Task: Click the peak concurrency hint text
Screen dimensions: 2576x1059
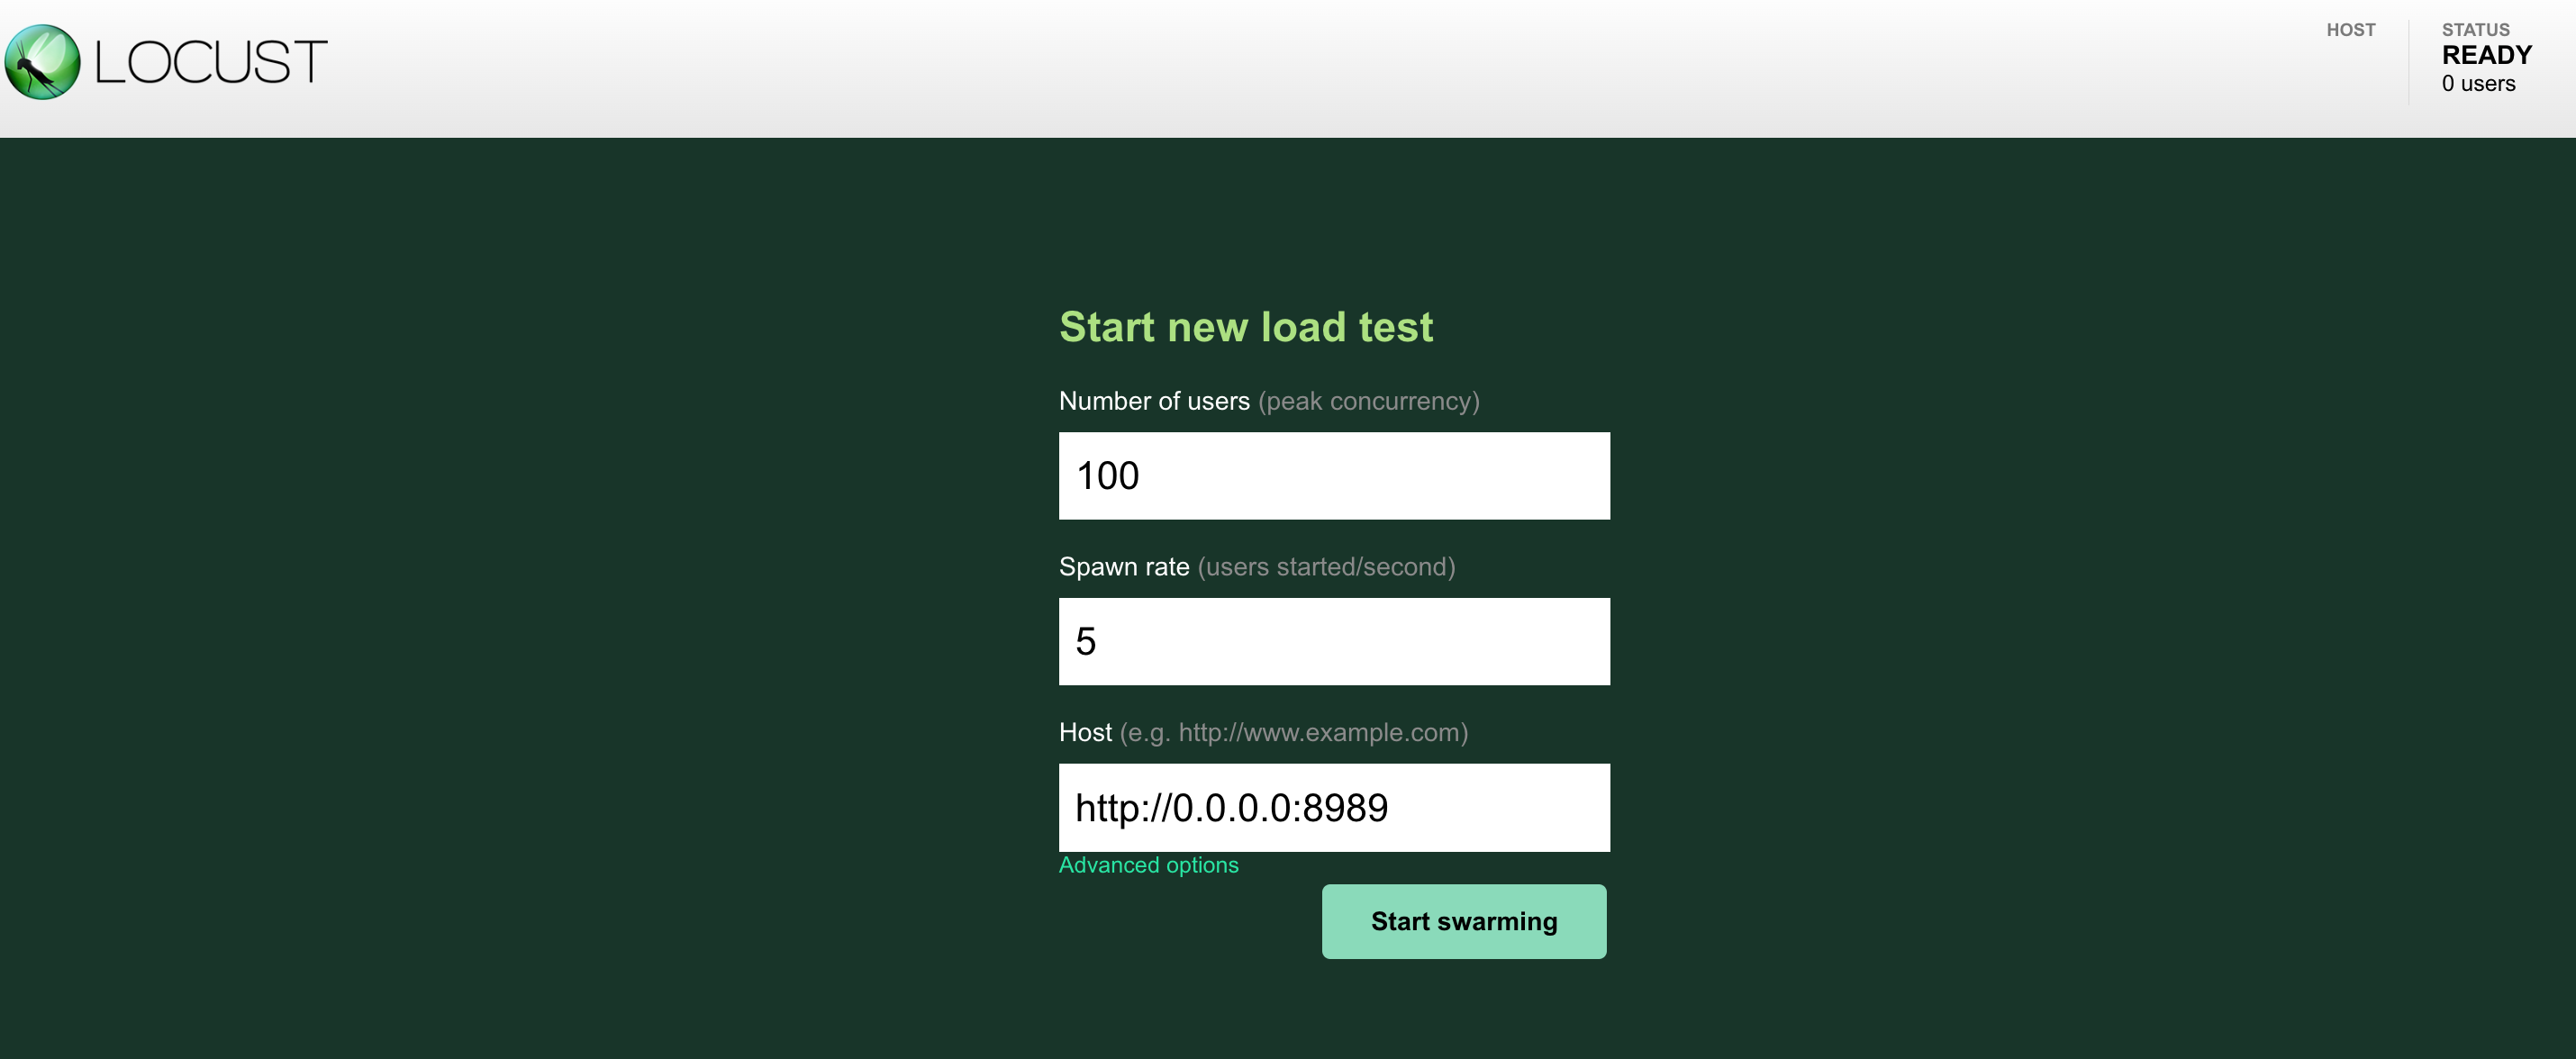Action: point(1368,401)
